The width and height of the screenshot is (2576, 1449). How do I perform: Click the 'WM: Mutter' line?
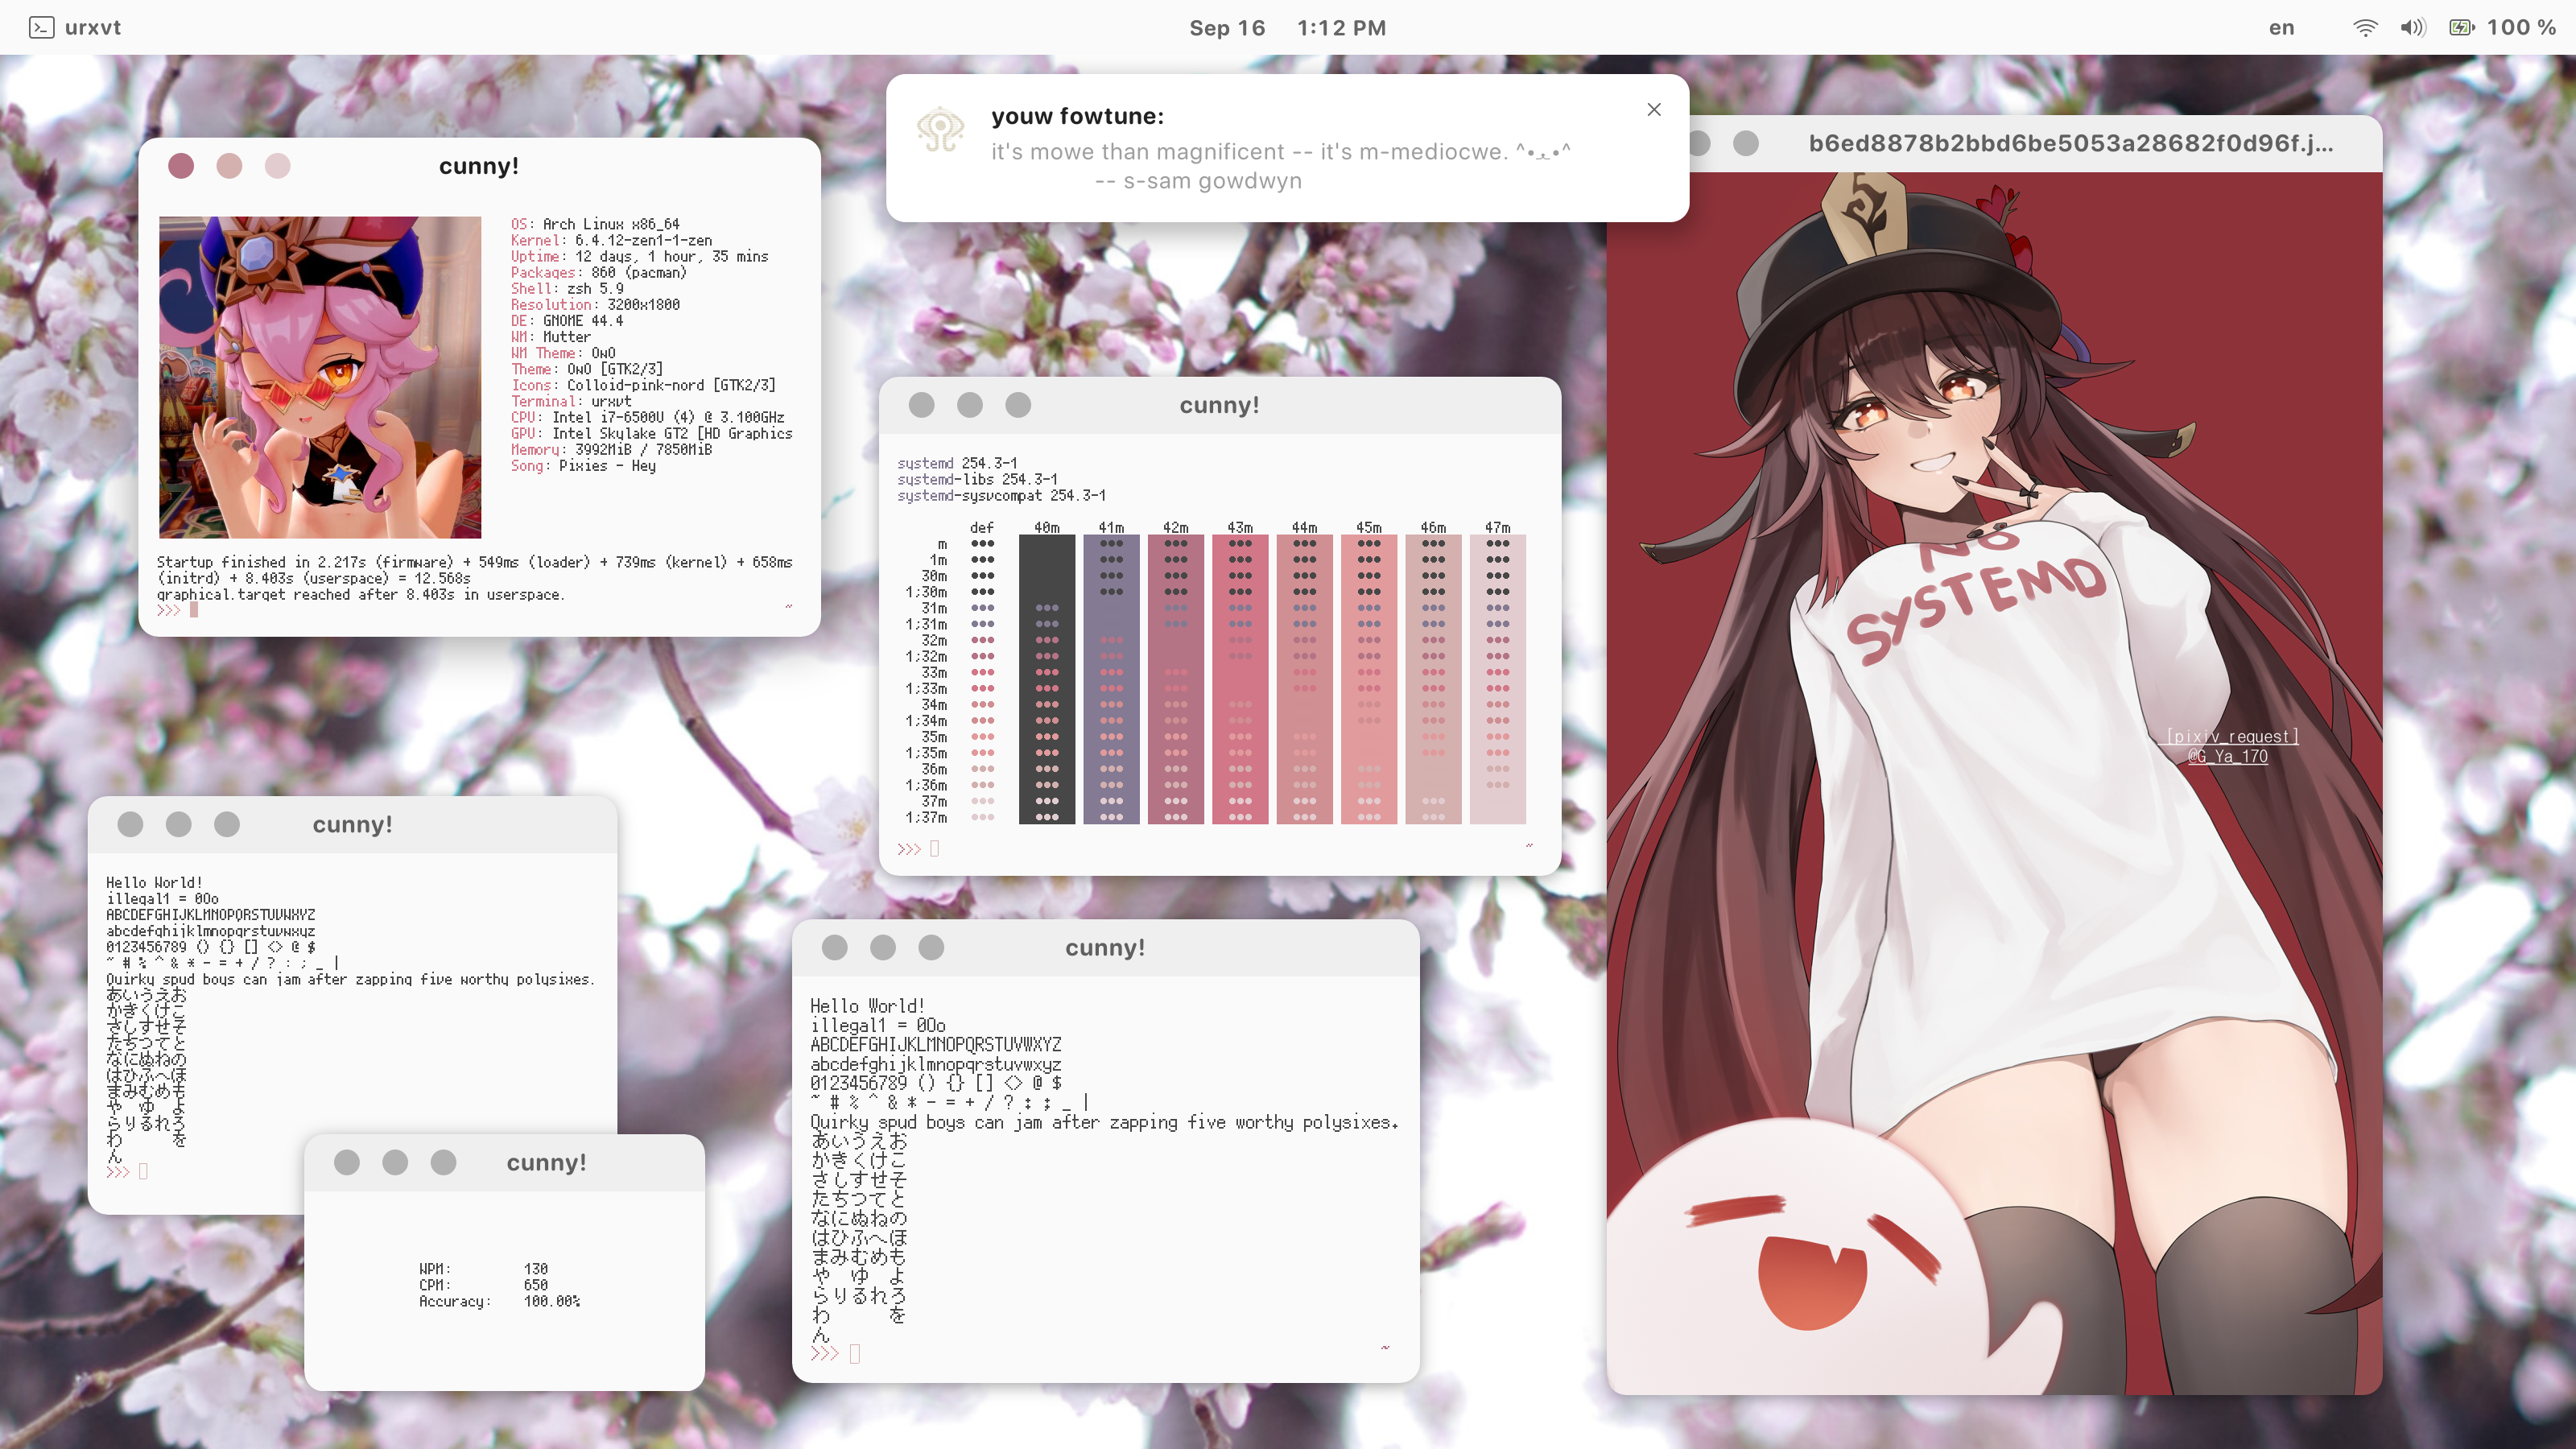click(551, 337)
